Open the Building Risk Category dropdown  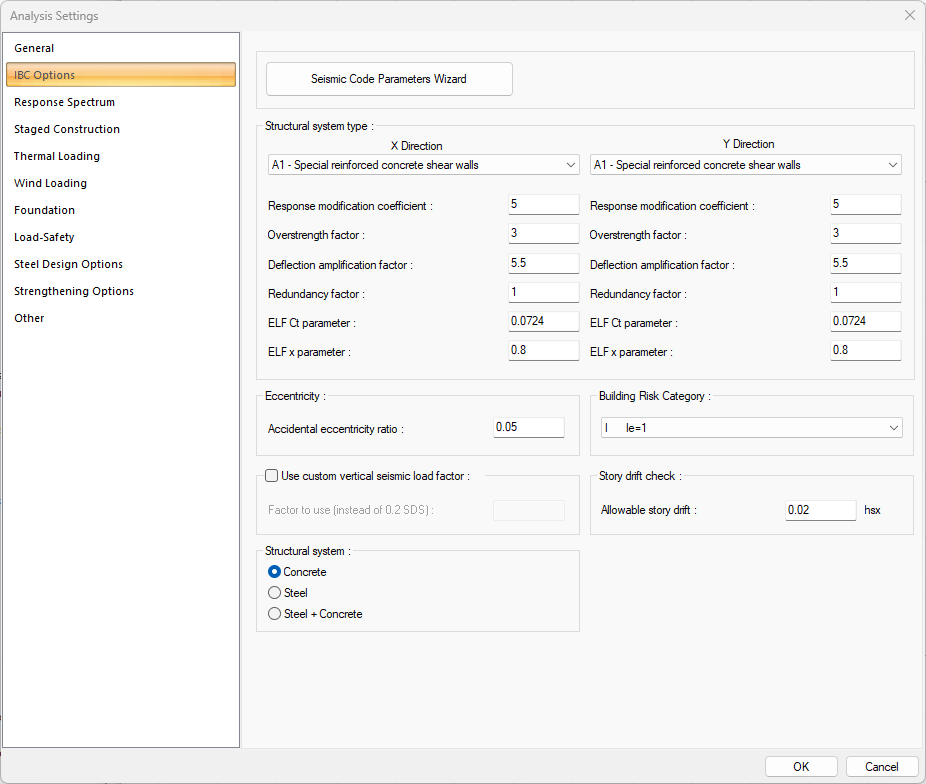point(751,427)
